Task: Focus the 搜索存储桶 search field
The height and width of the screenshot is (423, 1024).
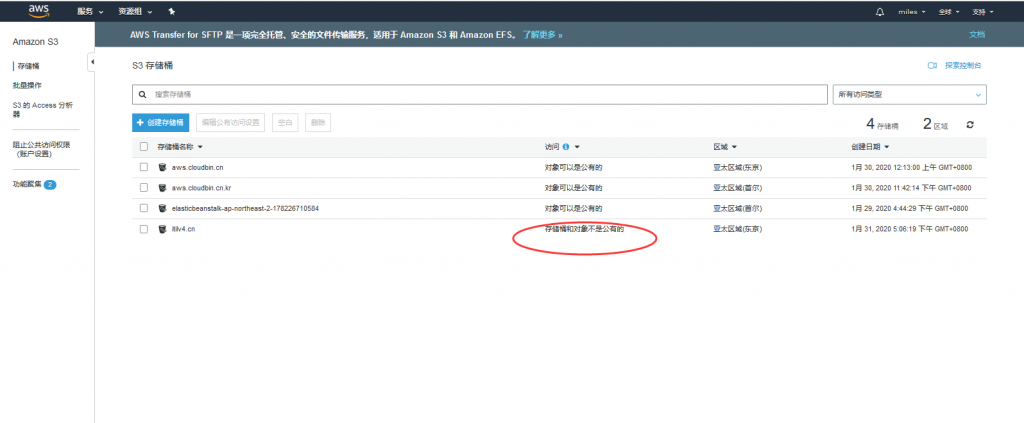Action: pos(480,95)
